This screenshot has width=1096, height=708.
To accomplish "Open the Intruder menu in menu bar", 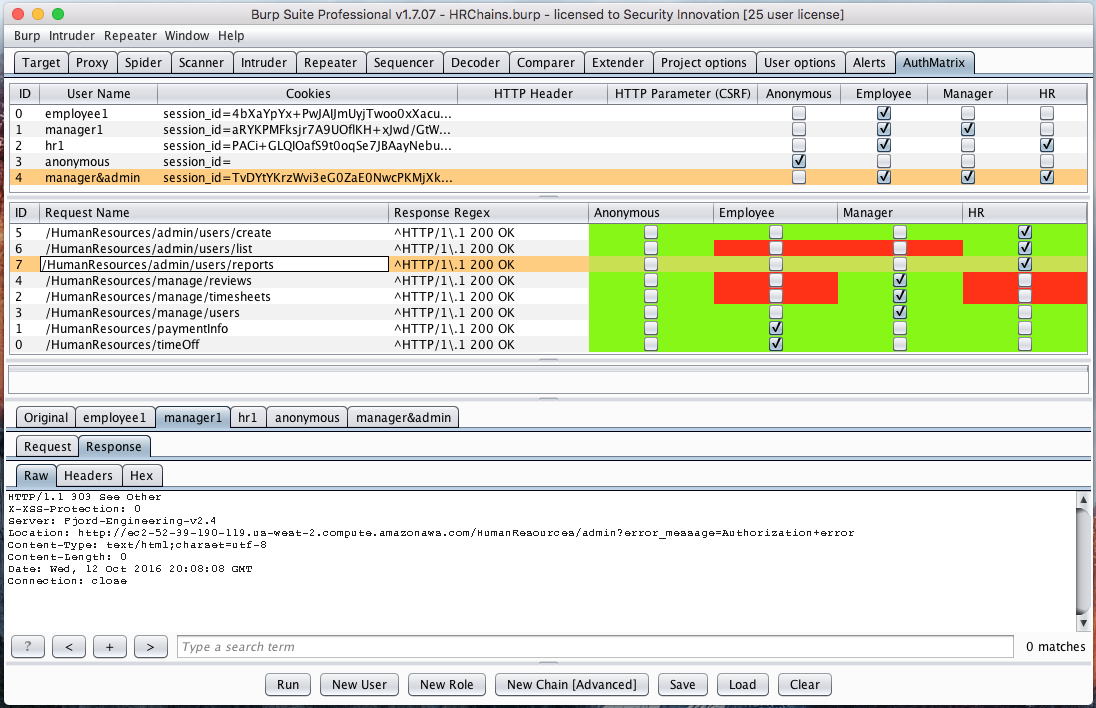I will 72,35.
